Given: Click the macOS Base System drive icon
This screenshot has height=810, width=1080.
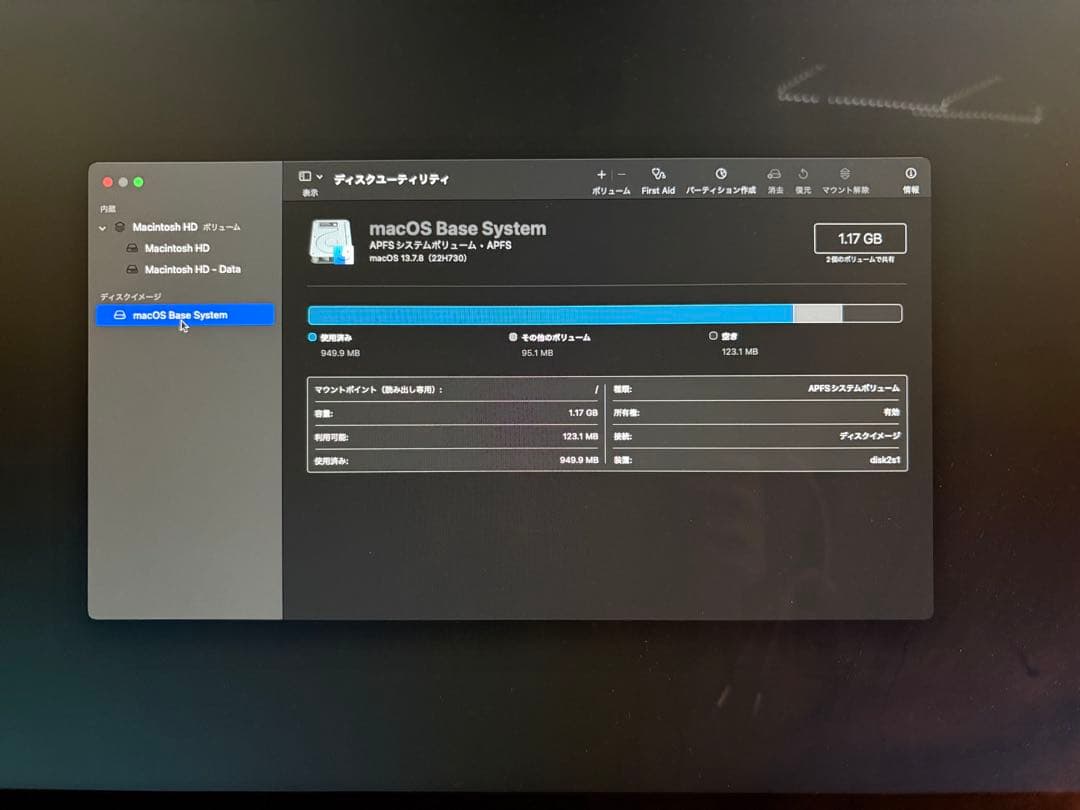Looking at the screenshot, I should point(330,241).
